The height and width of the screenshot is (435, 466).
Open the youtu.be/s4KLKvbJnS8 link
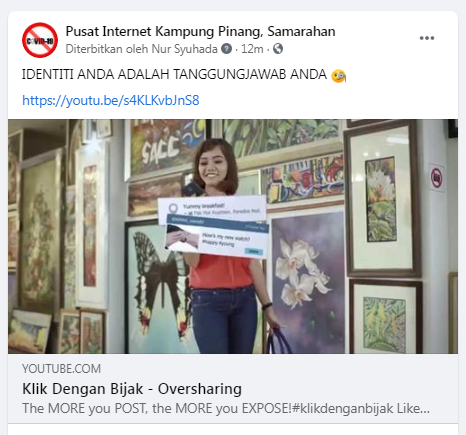[x=111, y=100]
